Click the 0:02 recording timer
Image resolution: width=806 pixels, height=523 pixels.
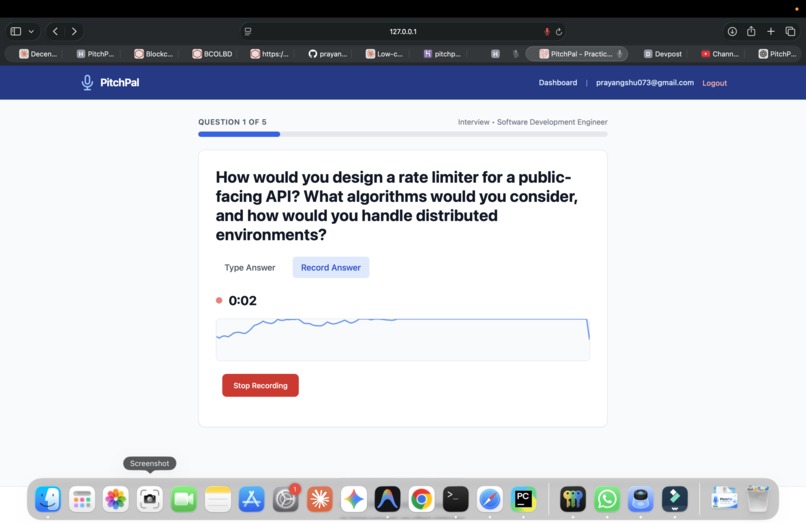(x=243, y=300)
